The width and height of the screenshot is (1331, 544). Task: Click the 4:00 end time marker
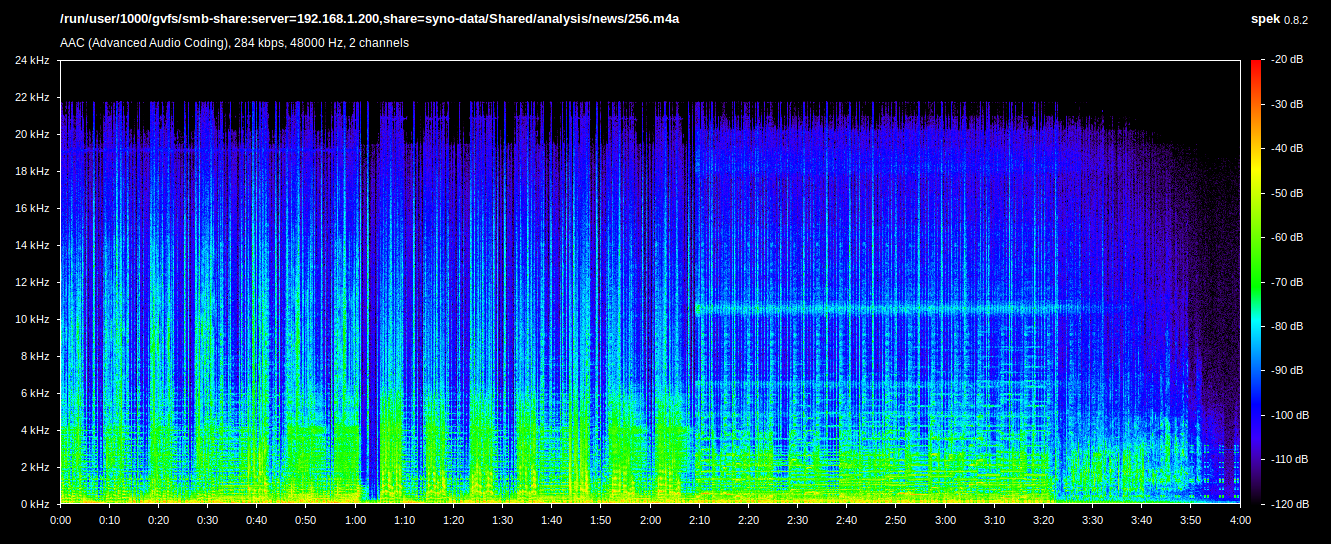coord(1239,521)
